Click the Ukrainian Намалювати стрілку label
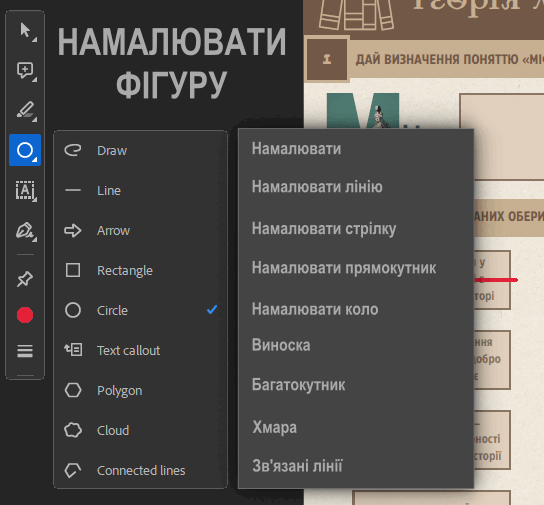The height and width of the screenshot is (505, 544). click(324, 229)
